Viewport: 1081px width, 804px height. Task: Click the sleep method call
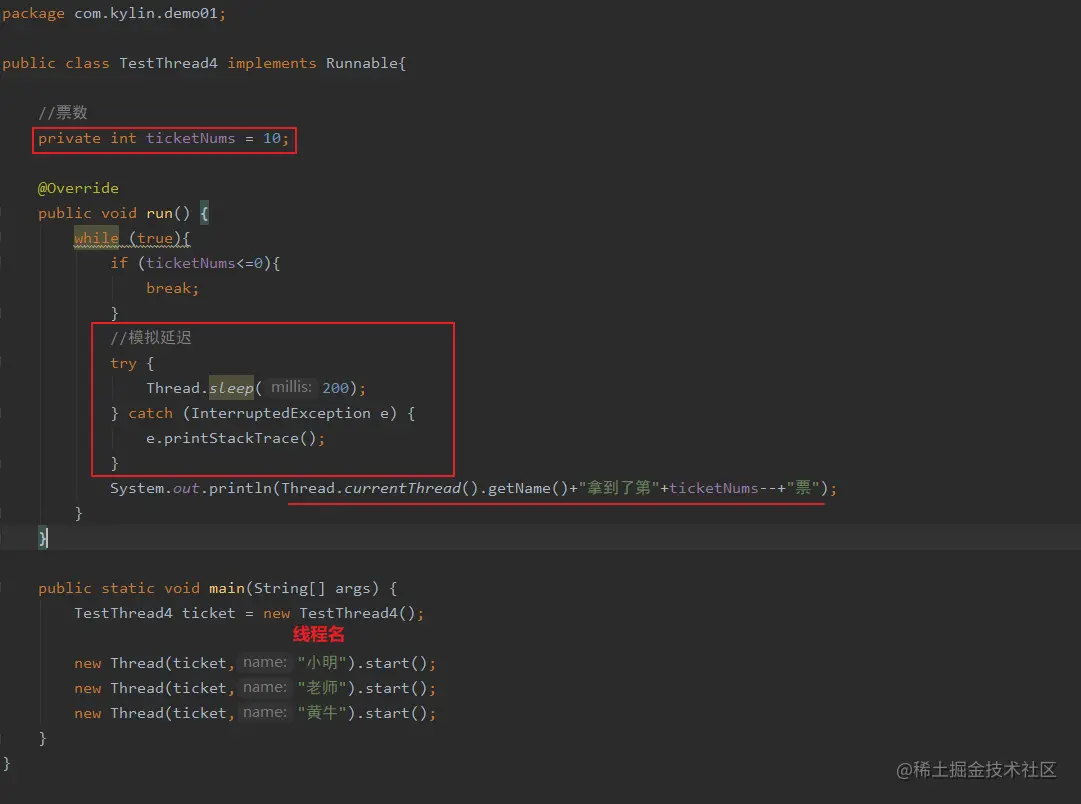click(231, 388)
